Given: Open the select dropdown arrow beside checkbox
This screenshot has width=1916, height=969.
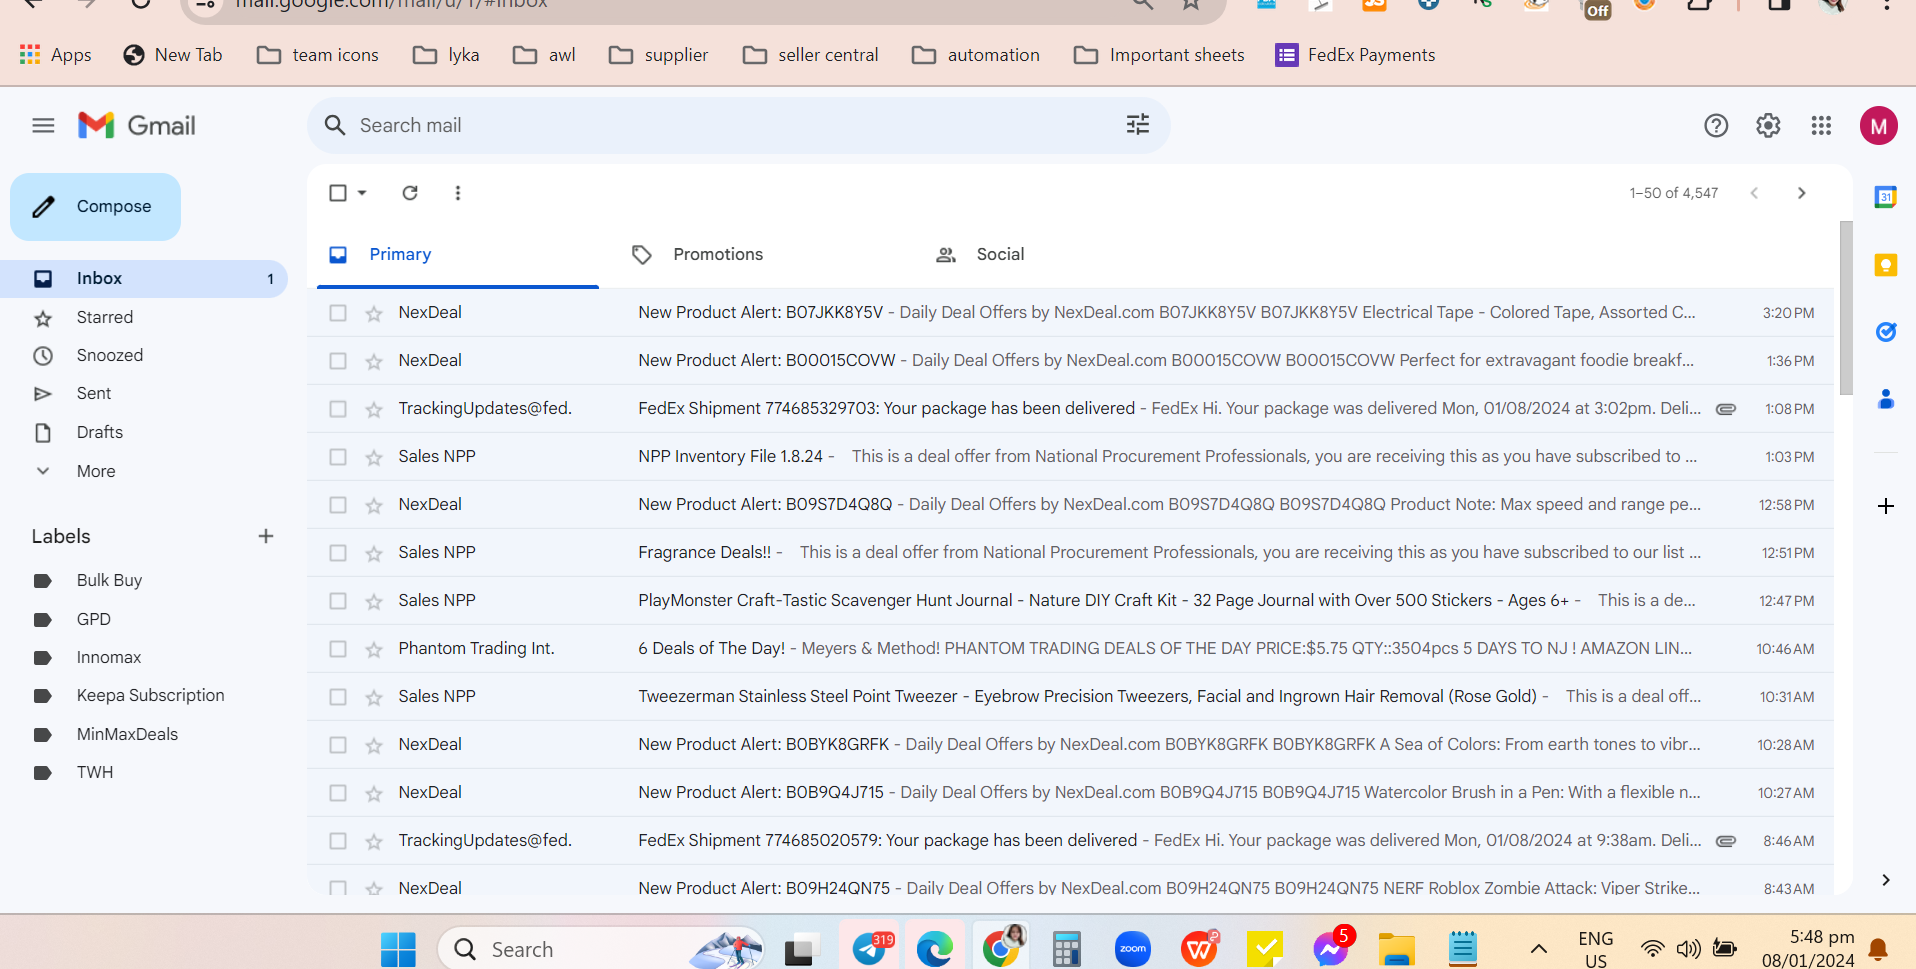Looking at the screenshot, I should click(362, 193).
